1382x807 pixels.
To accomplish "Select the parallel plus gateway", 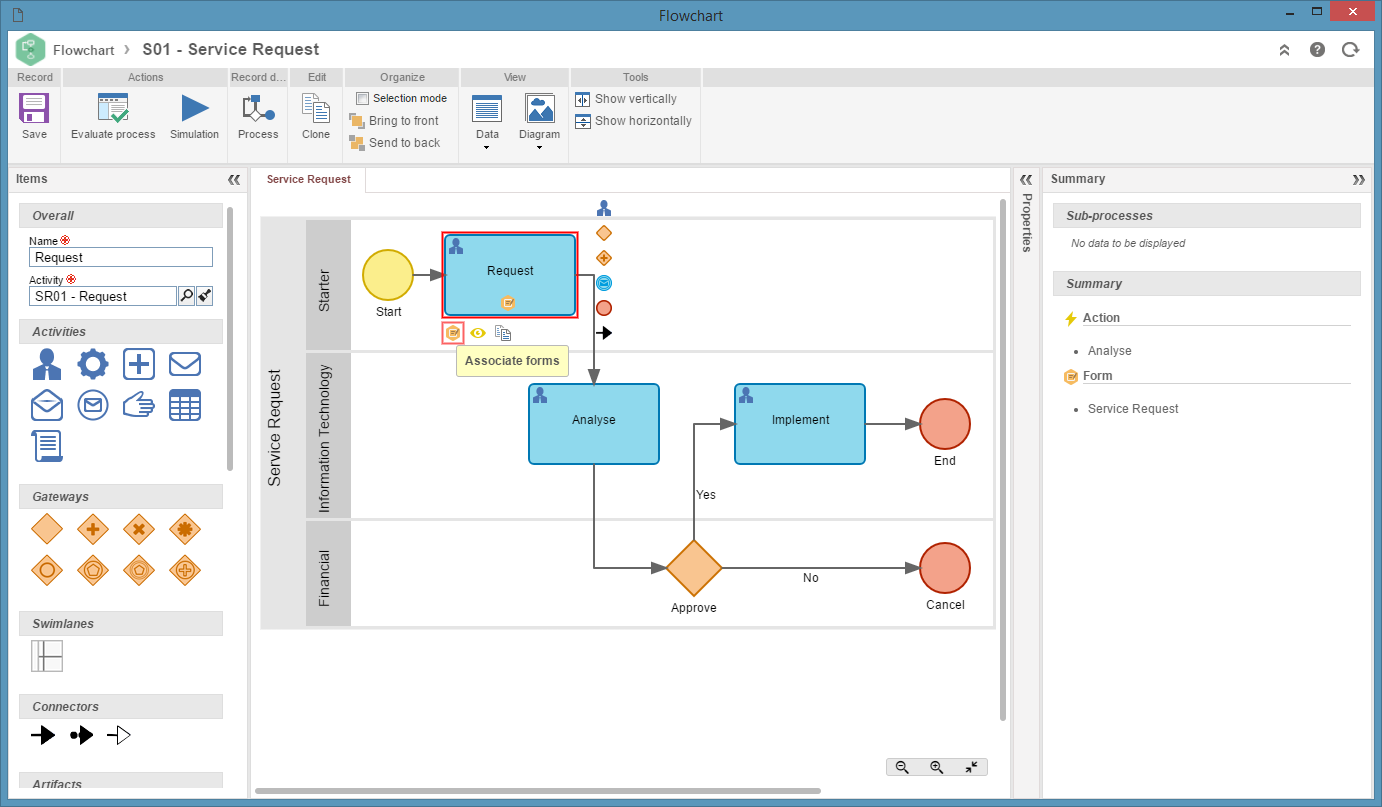I will click(x=93, y=529).
